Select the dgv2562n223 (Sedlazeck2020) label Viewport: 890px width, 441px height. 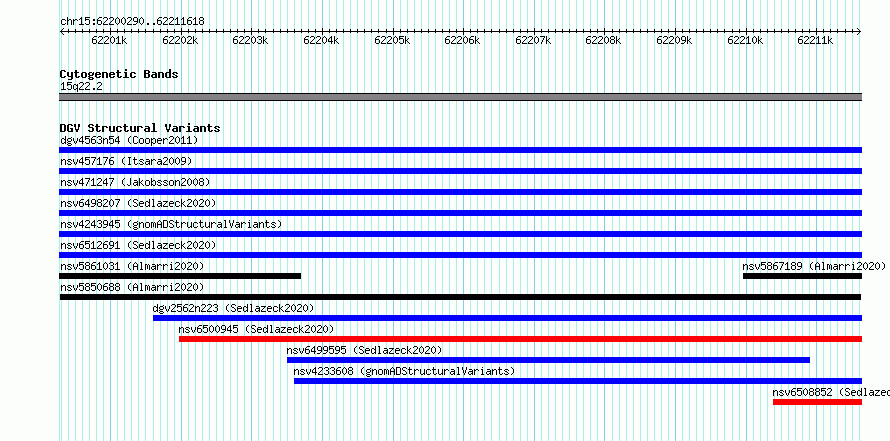[233, 309]
